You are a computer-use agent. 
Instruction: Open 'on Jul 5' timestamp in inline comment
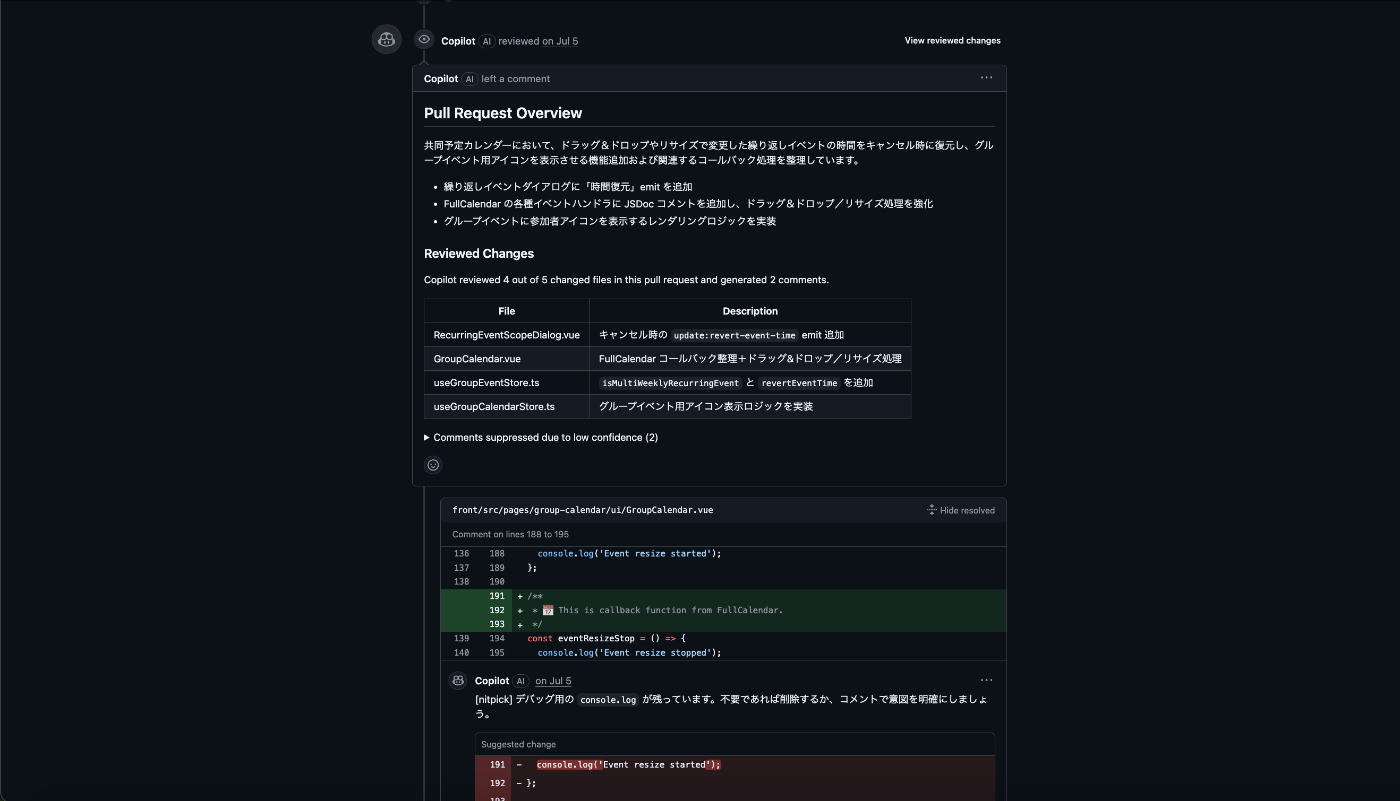(553, 681)
